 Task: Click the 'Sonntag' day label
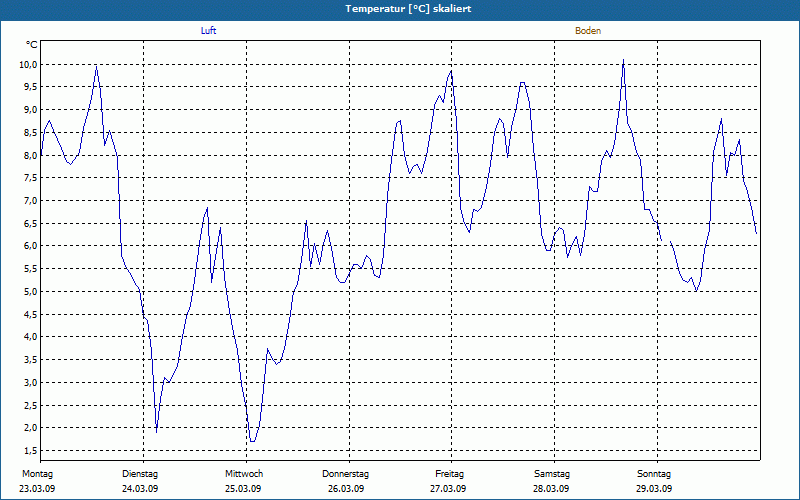pos(654,474)
